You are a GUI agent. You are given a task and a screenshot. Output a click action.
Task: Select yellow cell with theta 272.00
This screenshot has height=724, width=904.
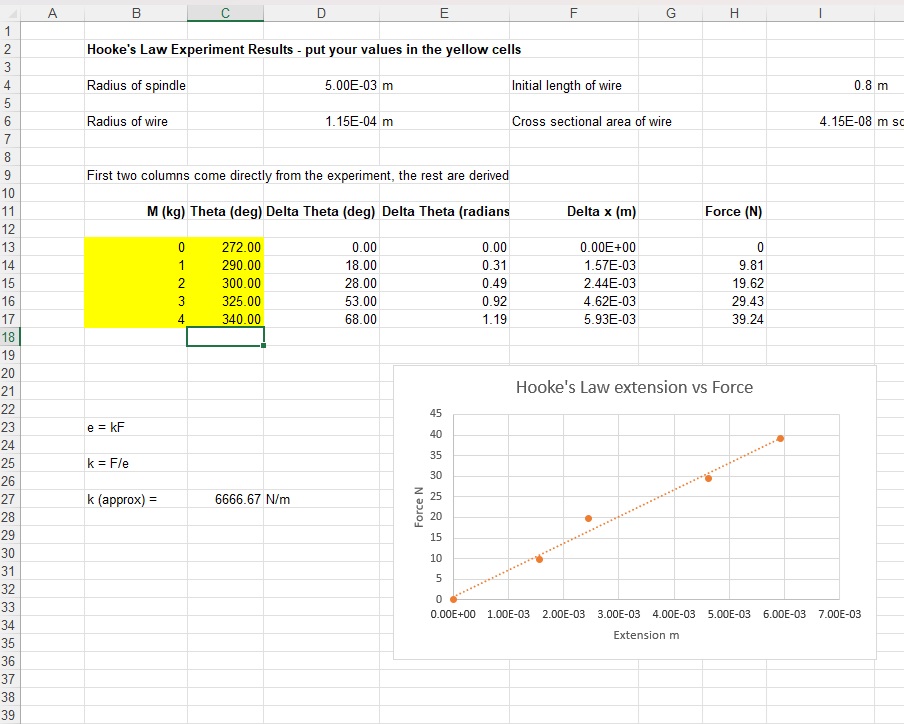tap(225, 247)
